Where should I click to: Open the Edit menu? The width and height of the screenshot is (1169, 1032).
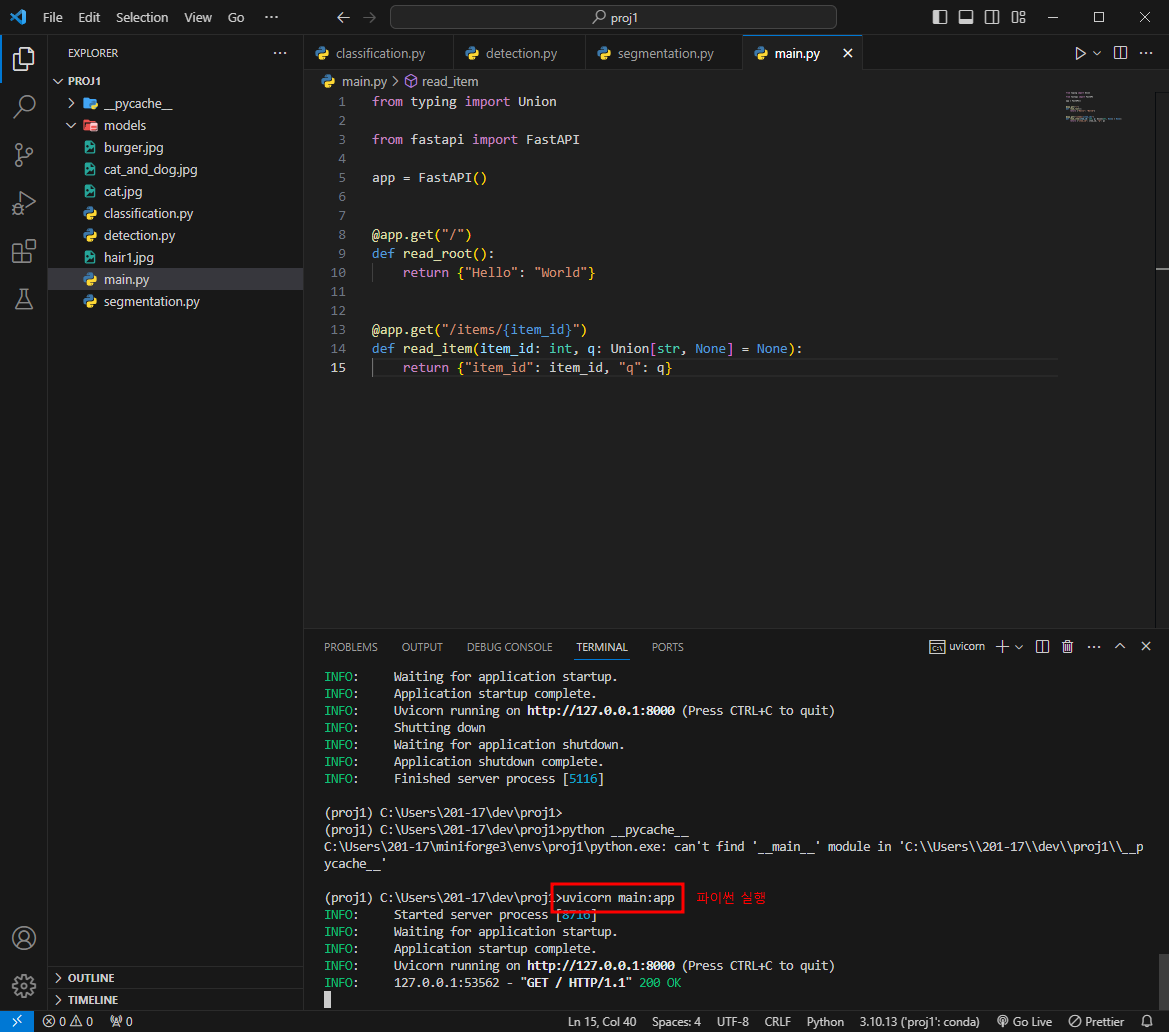click(x=89, y=17)
